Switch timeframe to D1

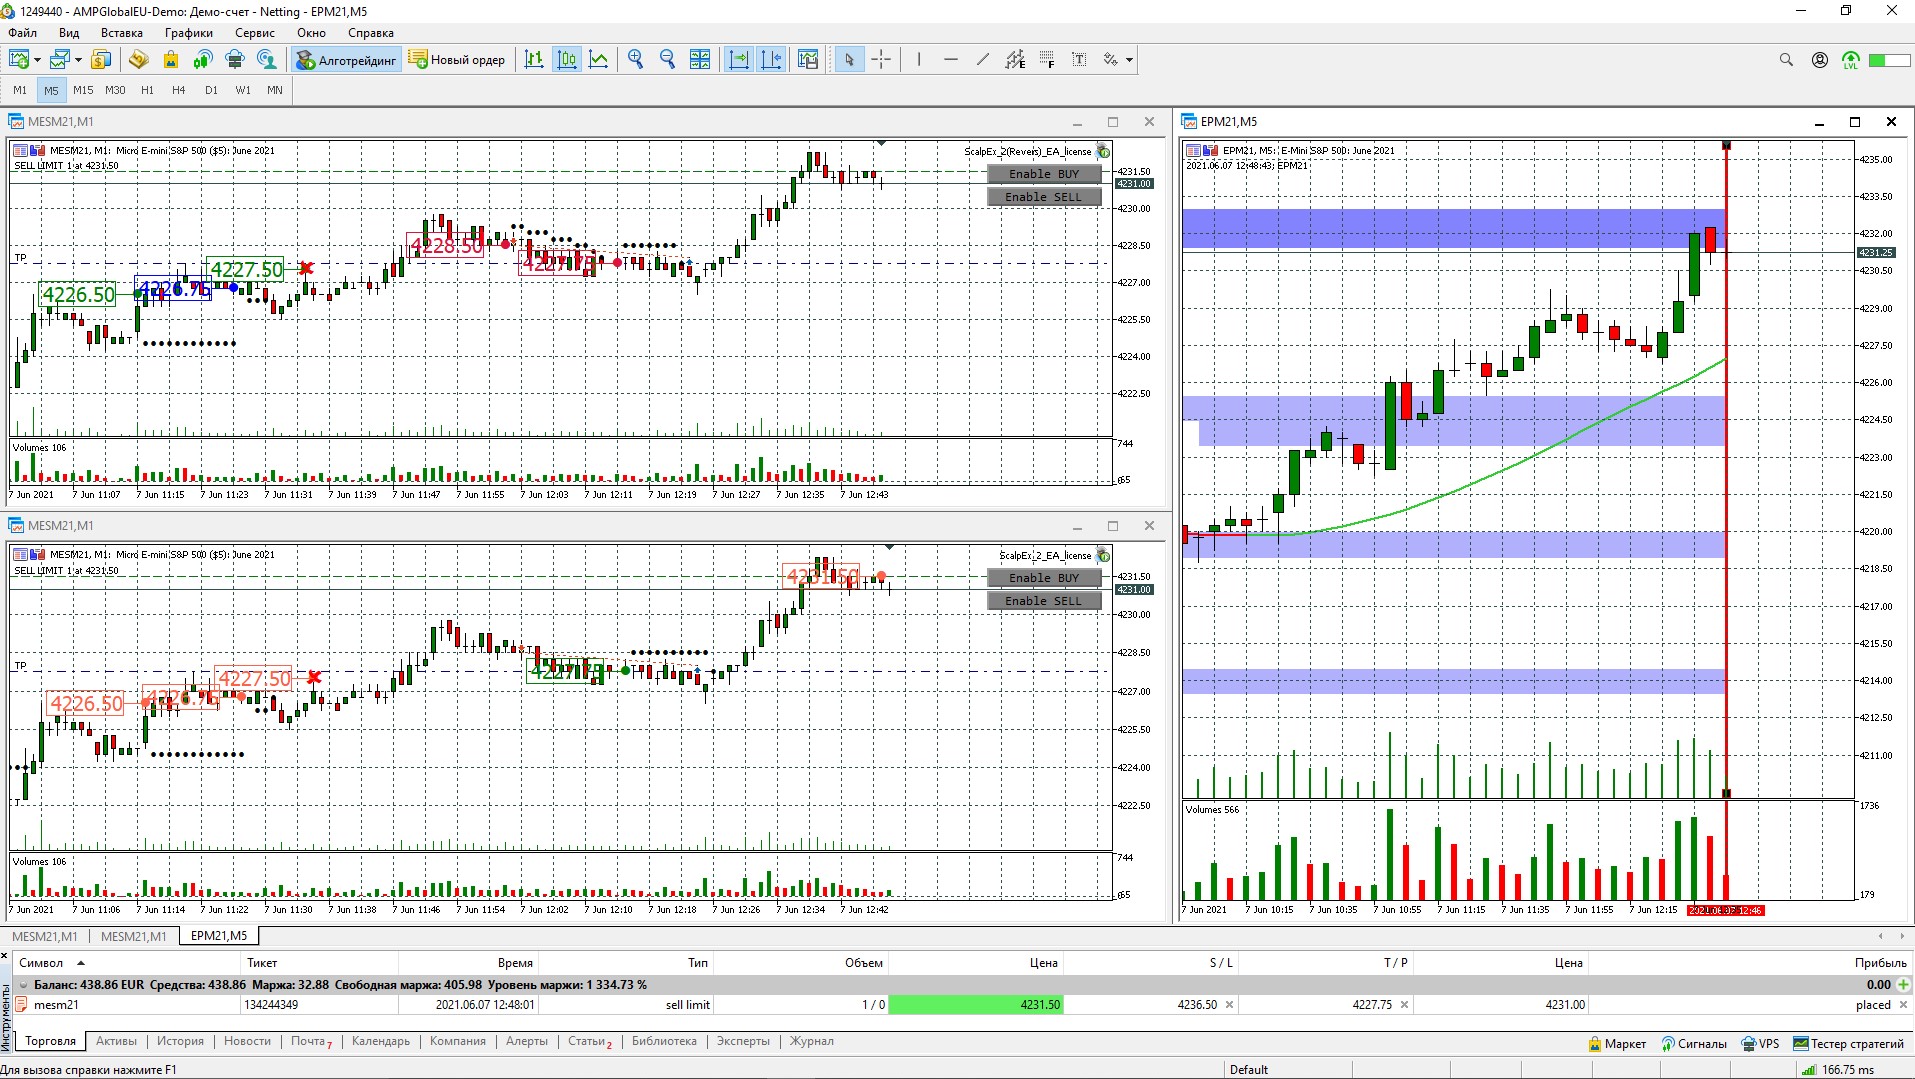pyautogui.click(x=211, y=90)
